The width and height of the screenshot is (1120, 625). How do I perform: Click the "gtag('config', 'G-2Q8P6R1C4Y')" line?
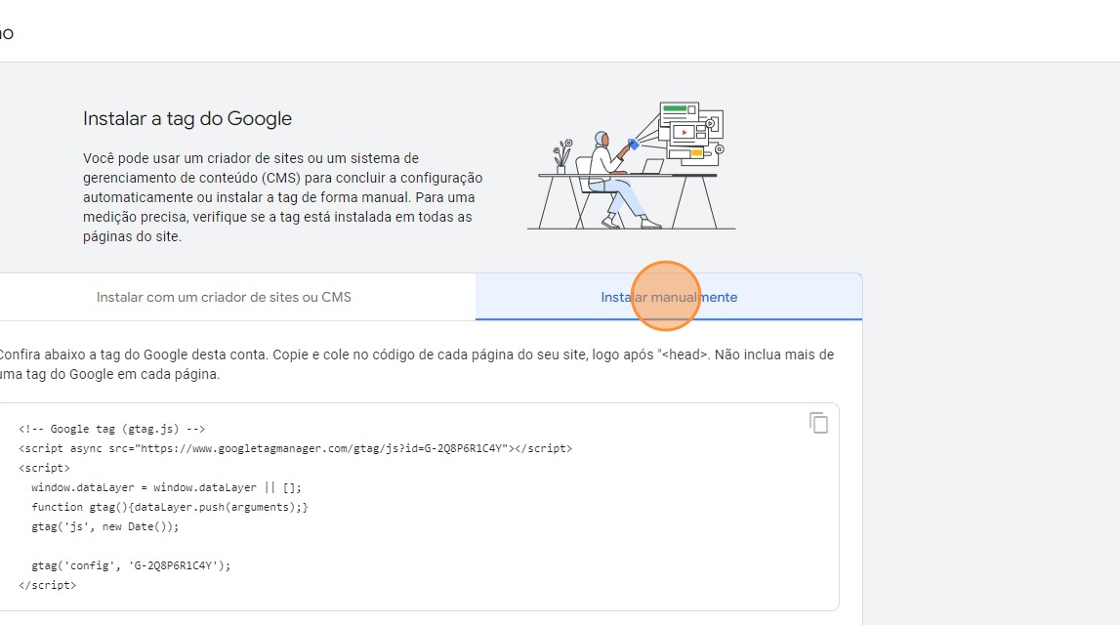click(131, 566)
